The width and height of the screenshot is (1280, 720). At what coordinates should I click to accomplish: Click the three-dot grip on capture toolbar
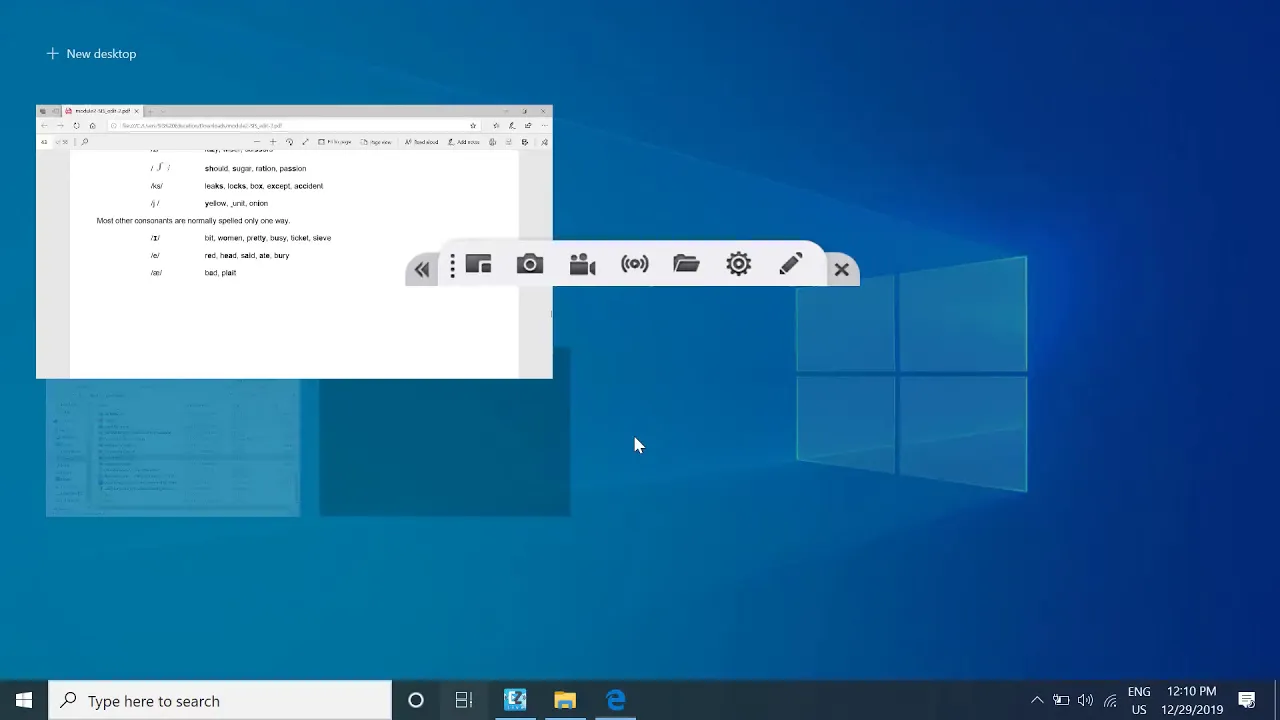pos(453,266)
